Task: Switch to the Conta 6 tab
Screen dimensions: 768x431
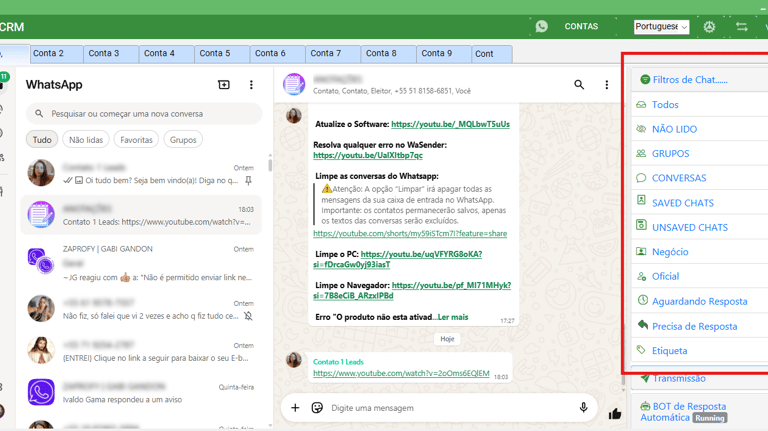Action: [x=278, y=53]
